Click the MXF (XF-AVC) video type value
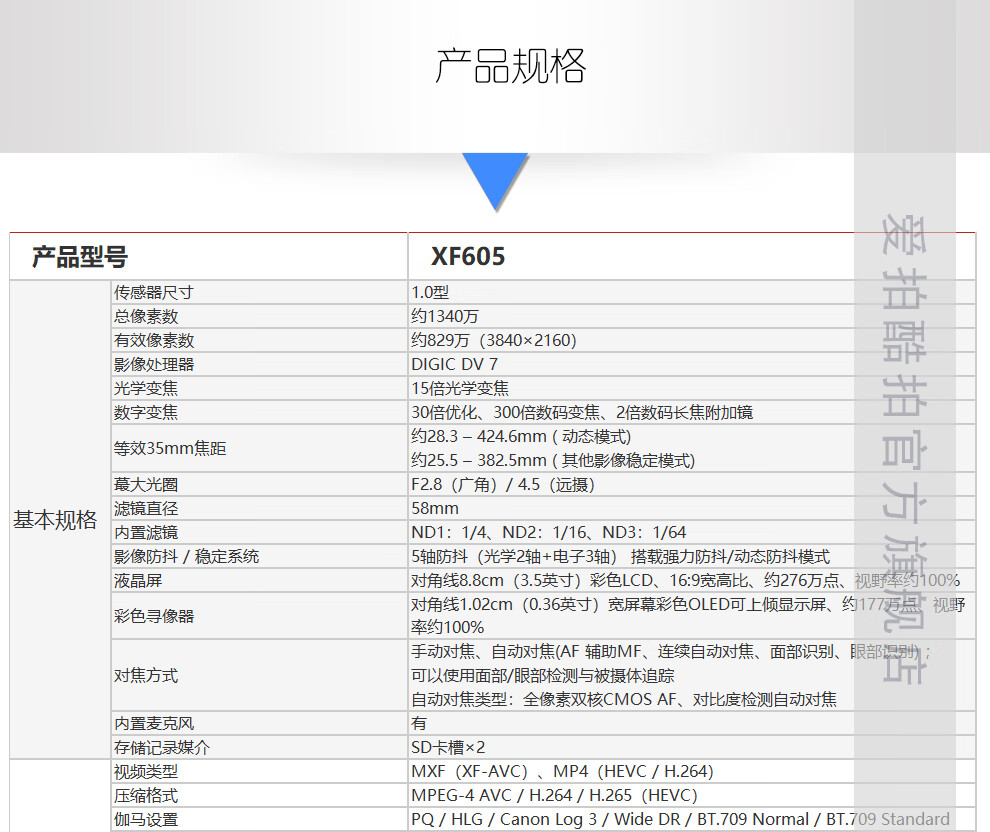 point(563,771)
